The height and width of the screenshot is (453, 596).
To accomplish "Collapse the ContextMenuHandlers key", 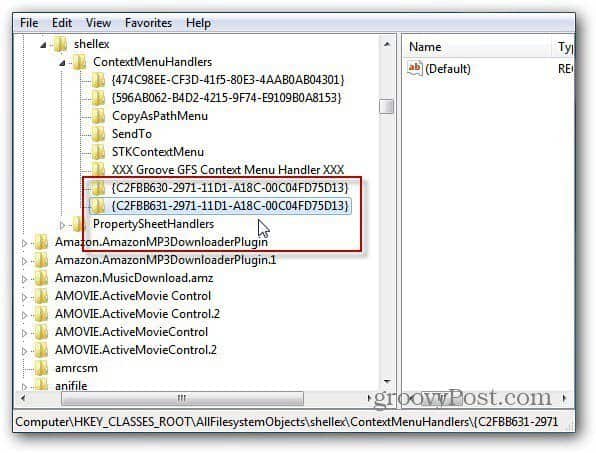I will click(x=62, y=63).
